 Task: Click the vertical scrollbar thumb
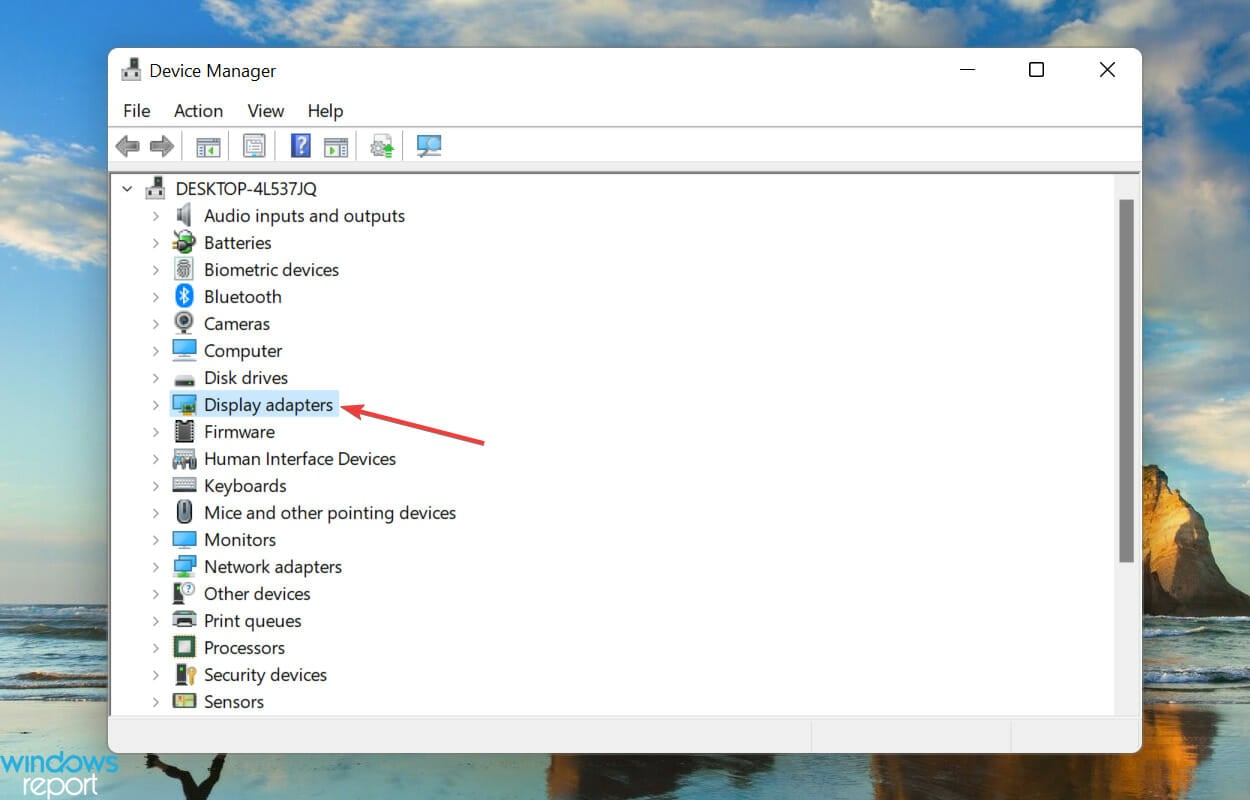(1126, 380)
